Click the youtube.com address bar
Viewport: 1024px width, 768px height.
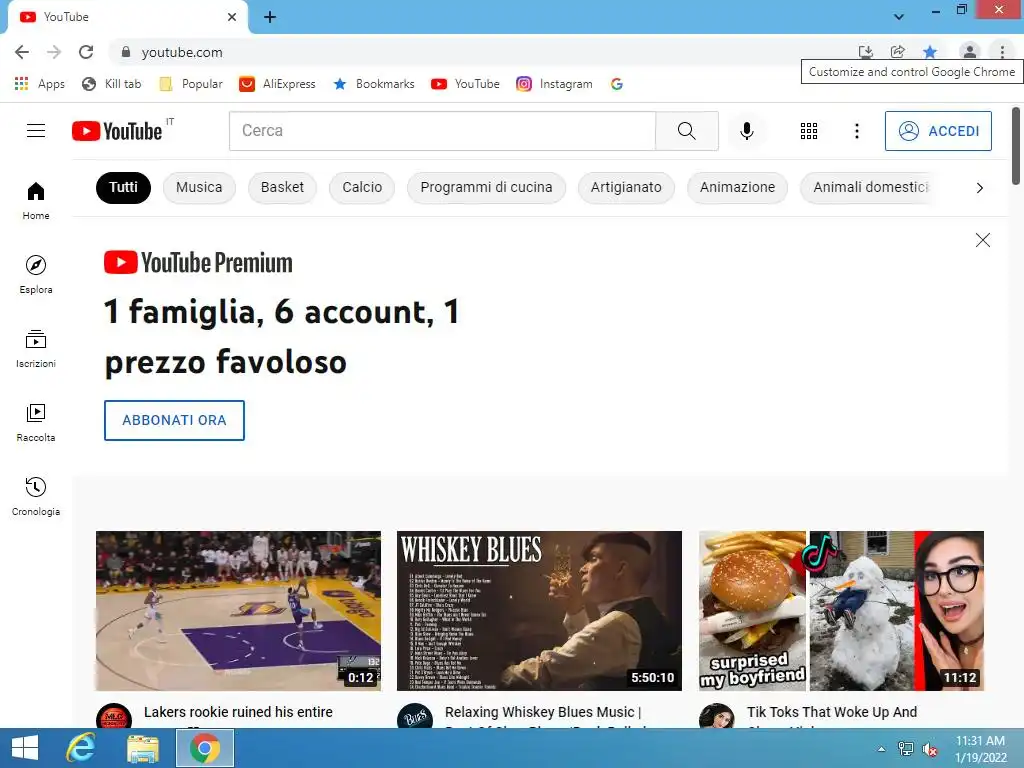click(483, 52)
